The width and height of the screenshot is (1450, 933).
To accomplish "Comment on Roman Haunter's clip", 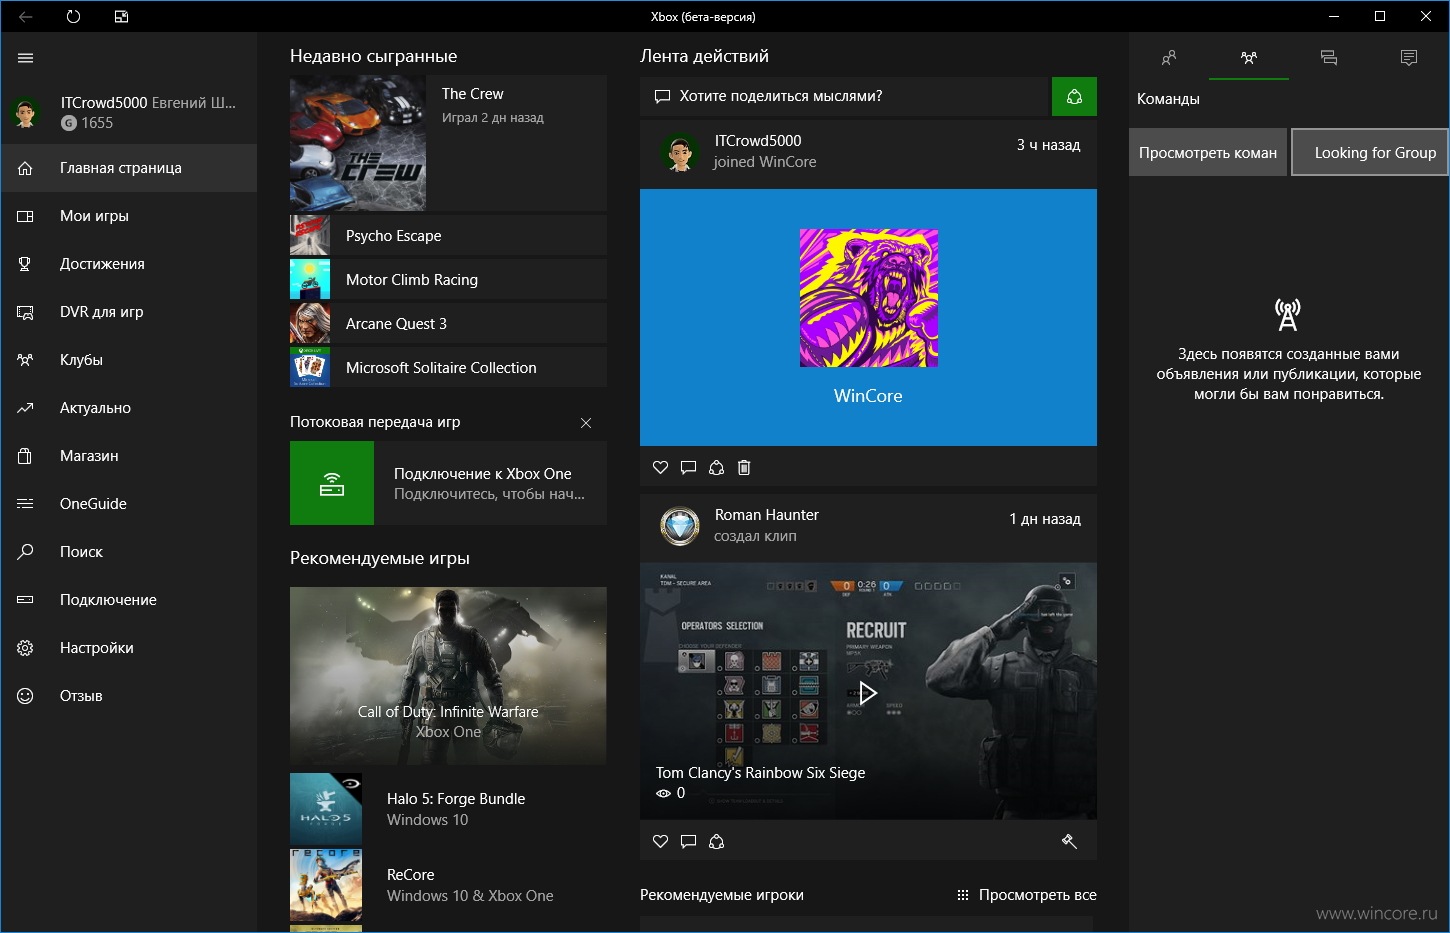I will click(688, 841).
